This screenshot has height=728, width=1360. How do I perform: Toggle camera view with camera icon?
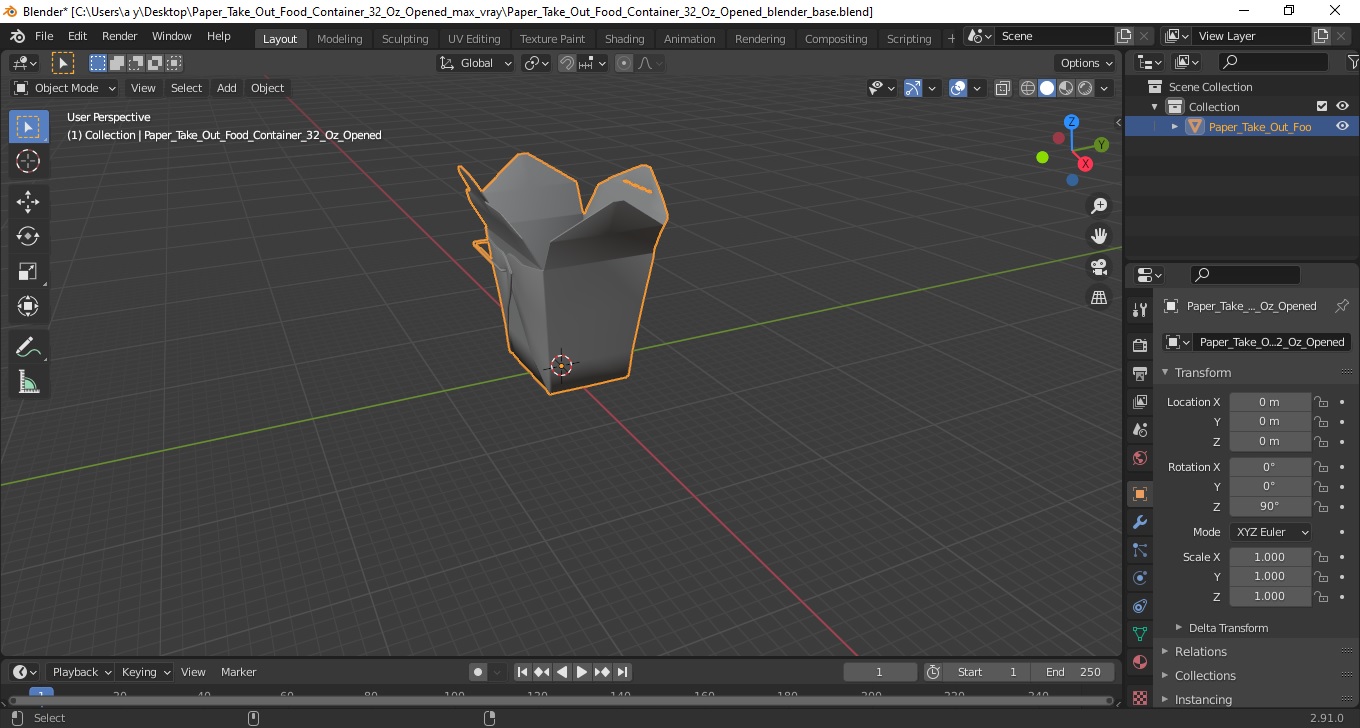(x=1099, y=267)
